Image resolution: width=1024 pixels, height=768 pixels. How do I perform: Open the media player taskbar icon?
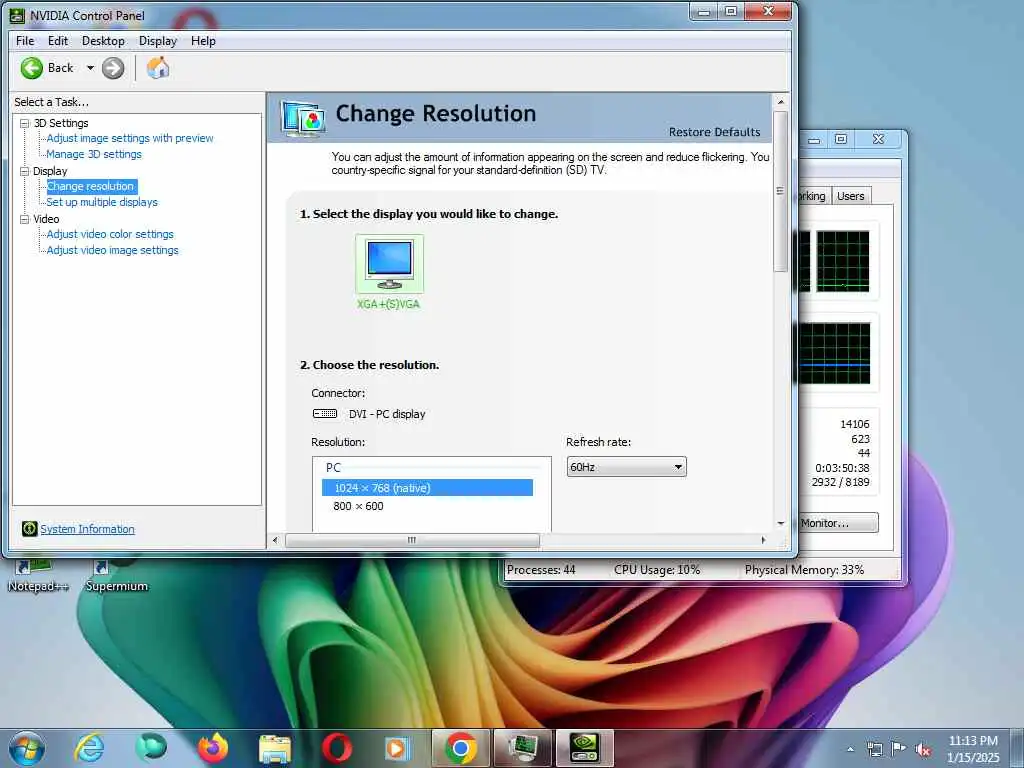coord(397,748)
